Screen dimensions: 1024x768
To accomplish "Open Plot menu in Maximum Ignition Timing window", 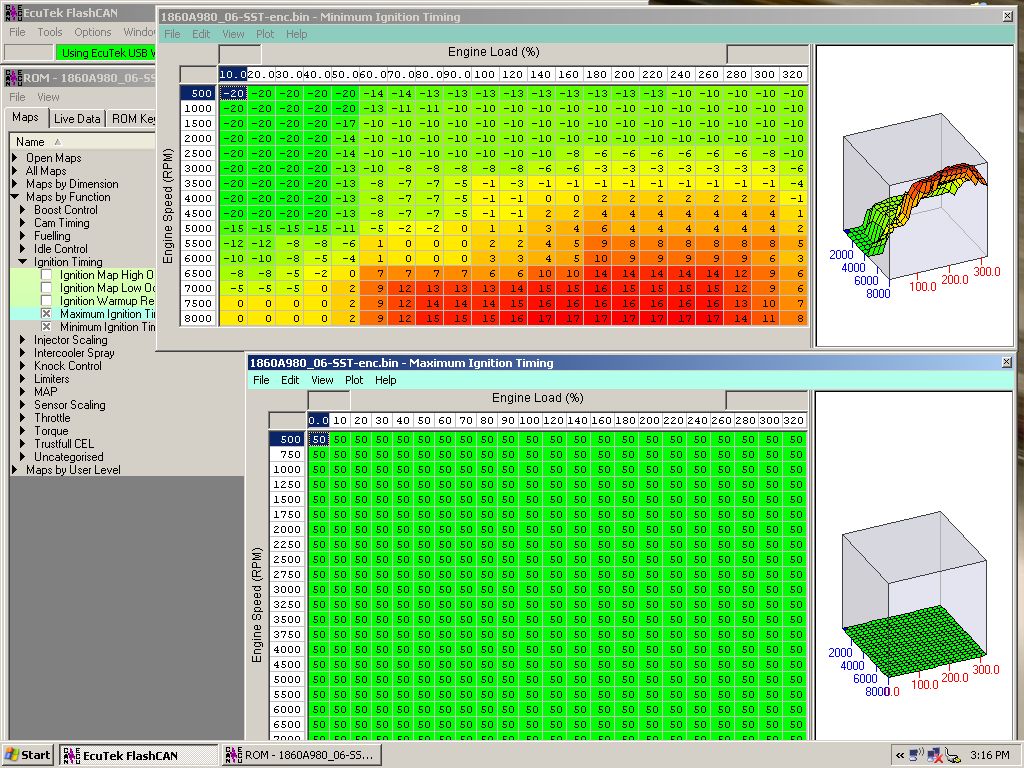I will coord(354,380).
